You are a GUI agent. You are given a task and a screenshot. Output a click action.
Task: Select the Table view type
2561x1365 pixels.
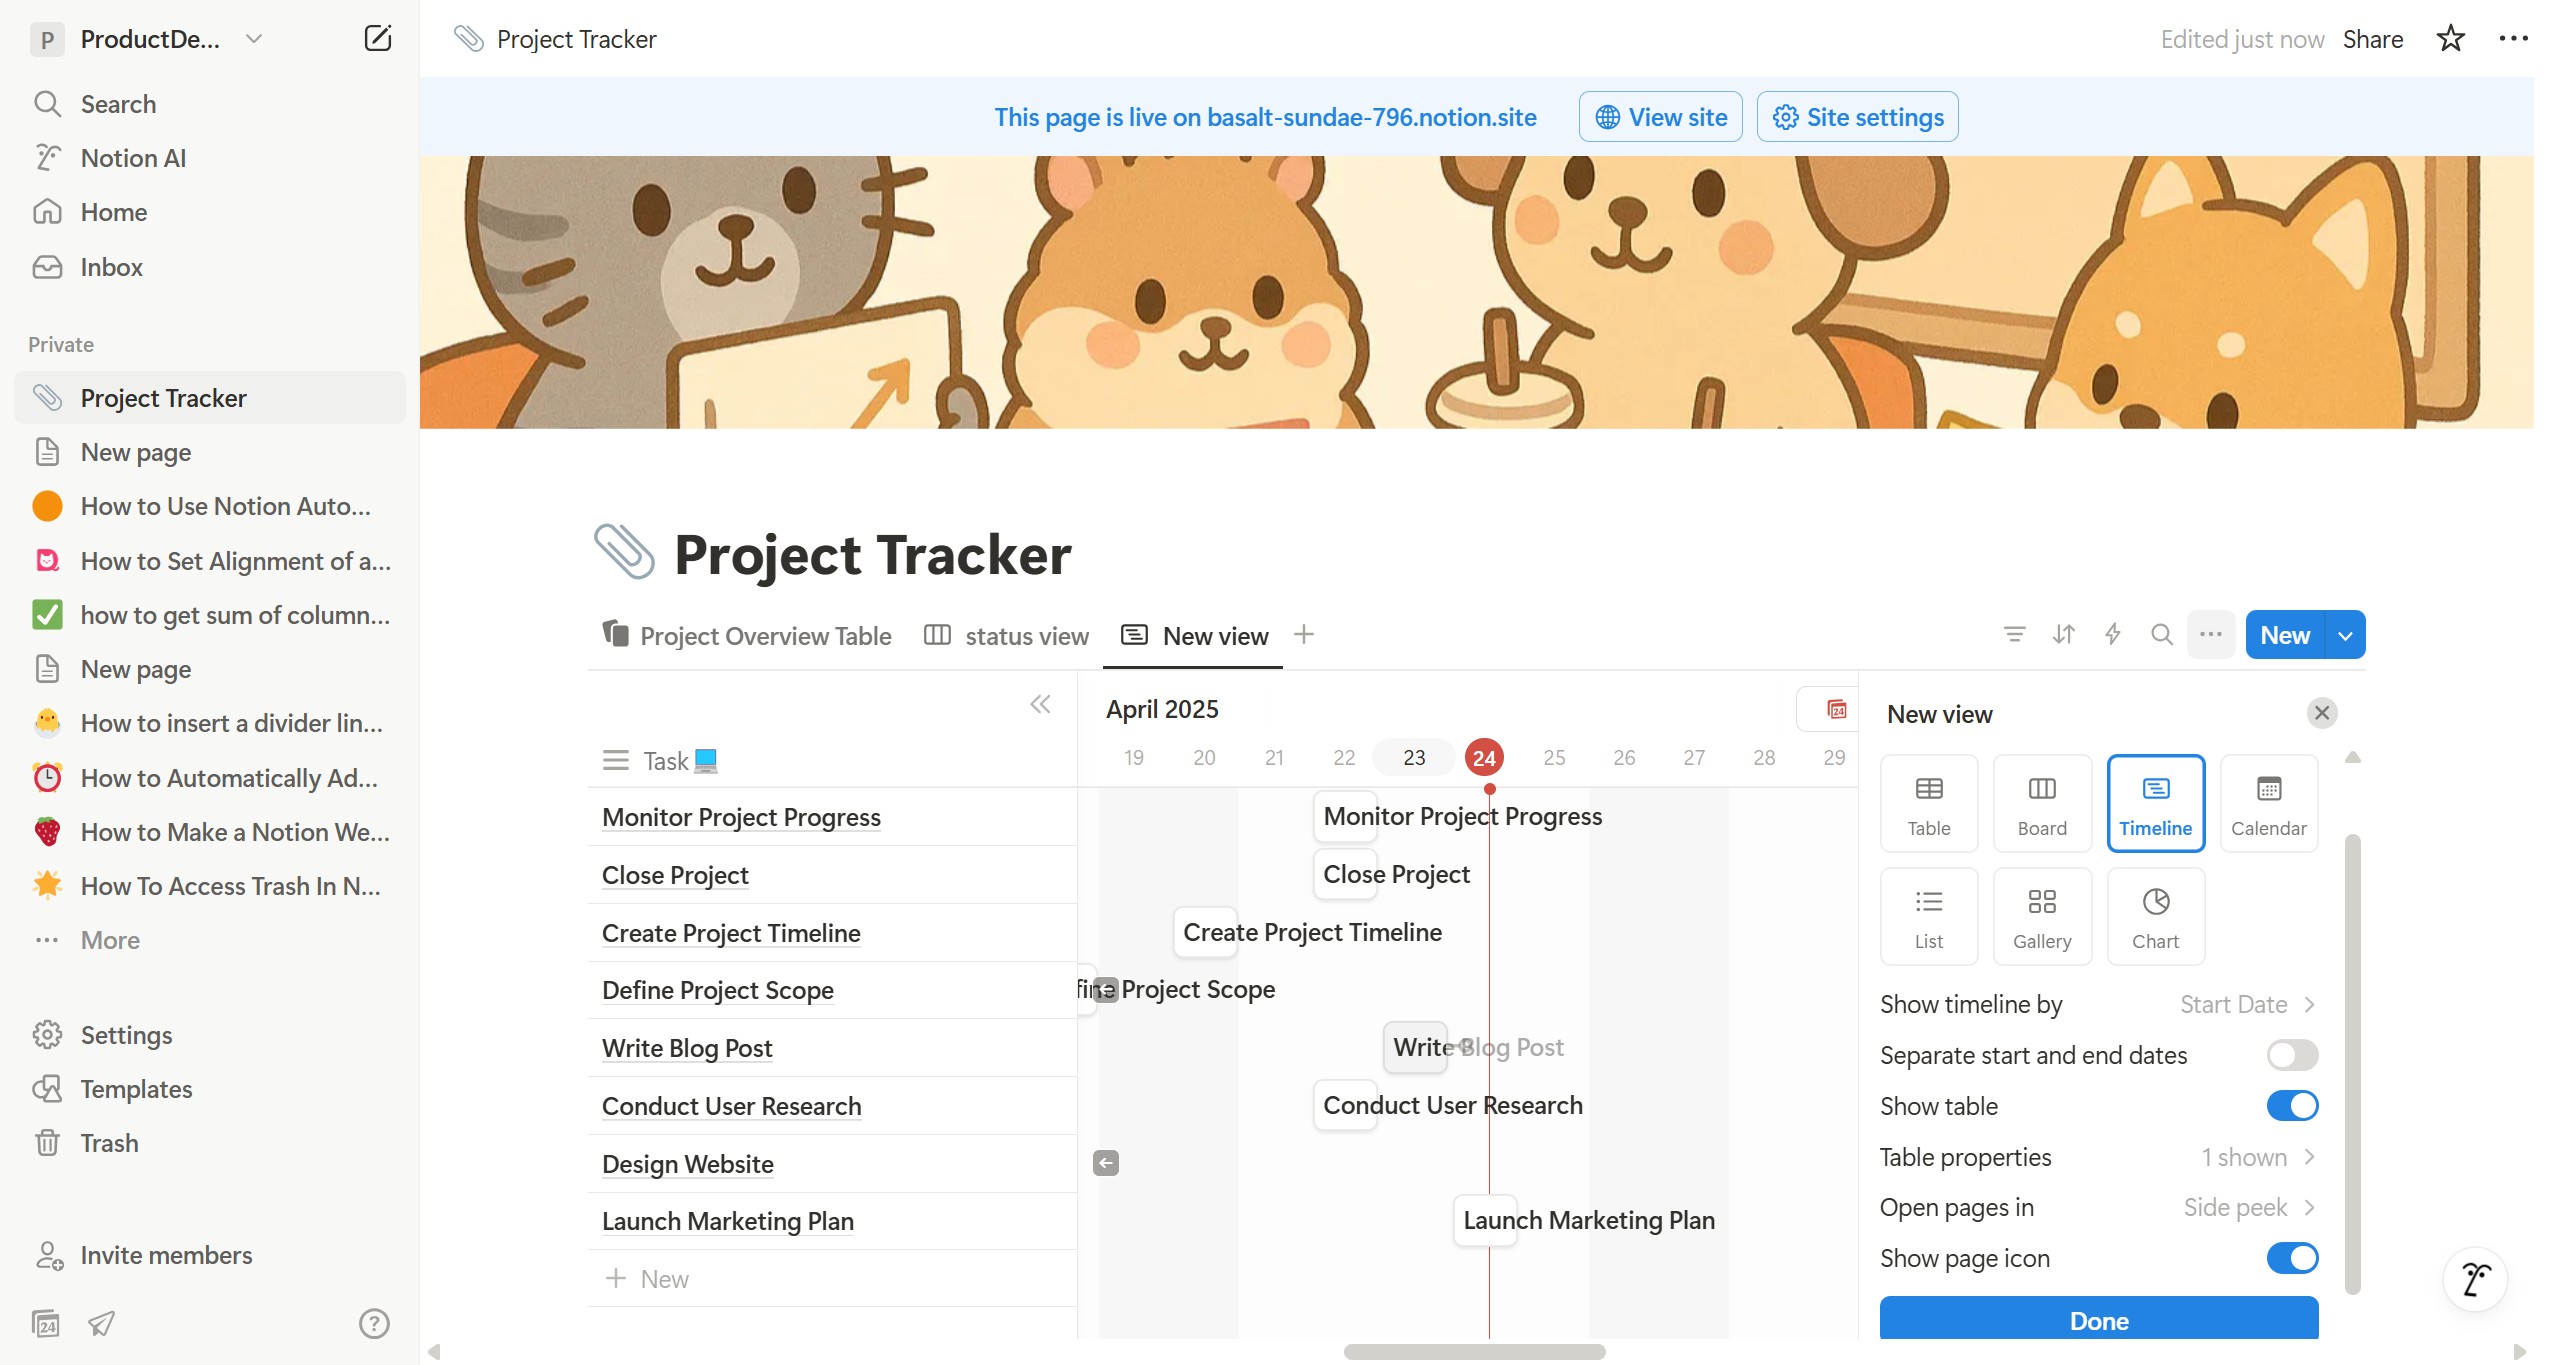pos(1928,804)
